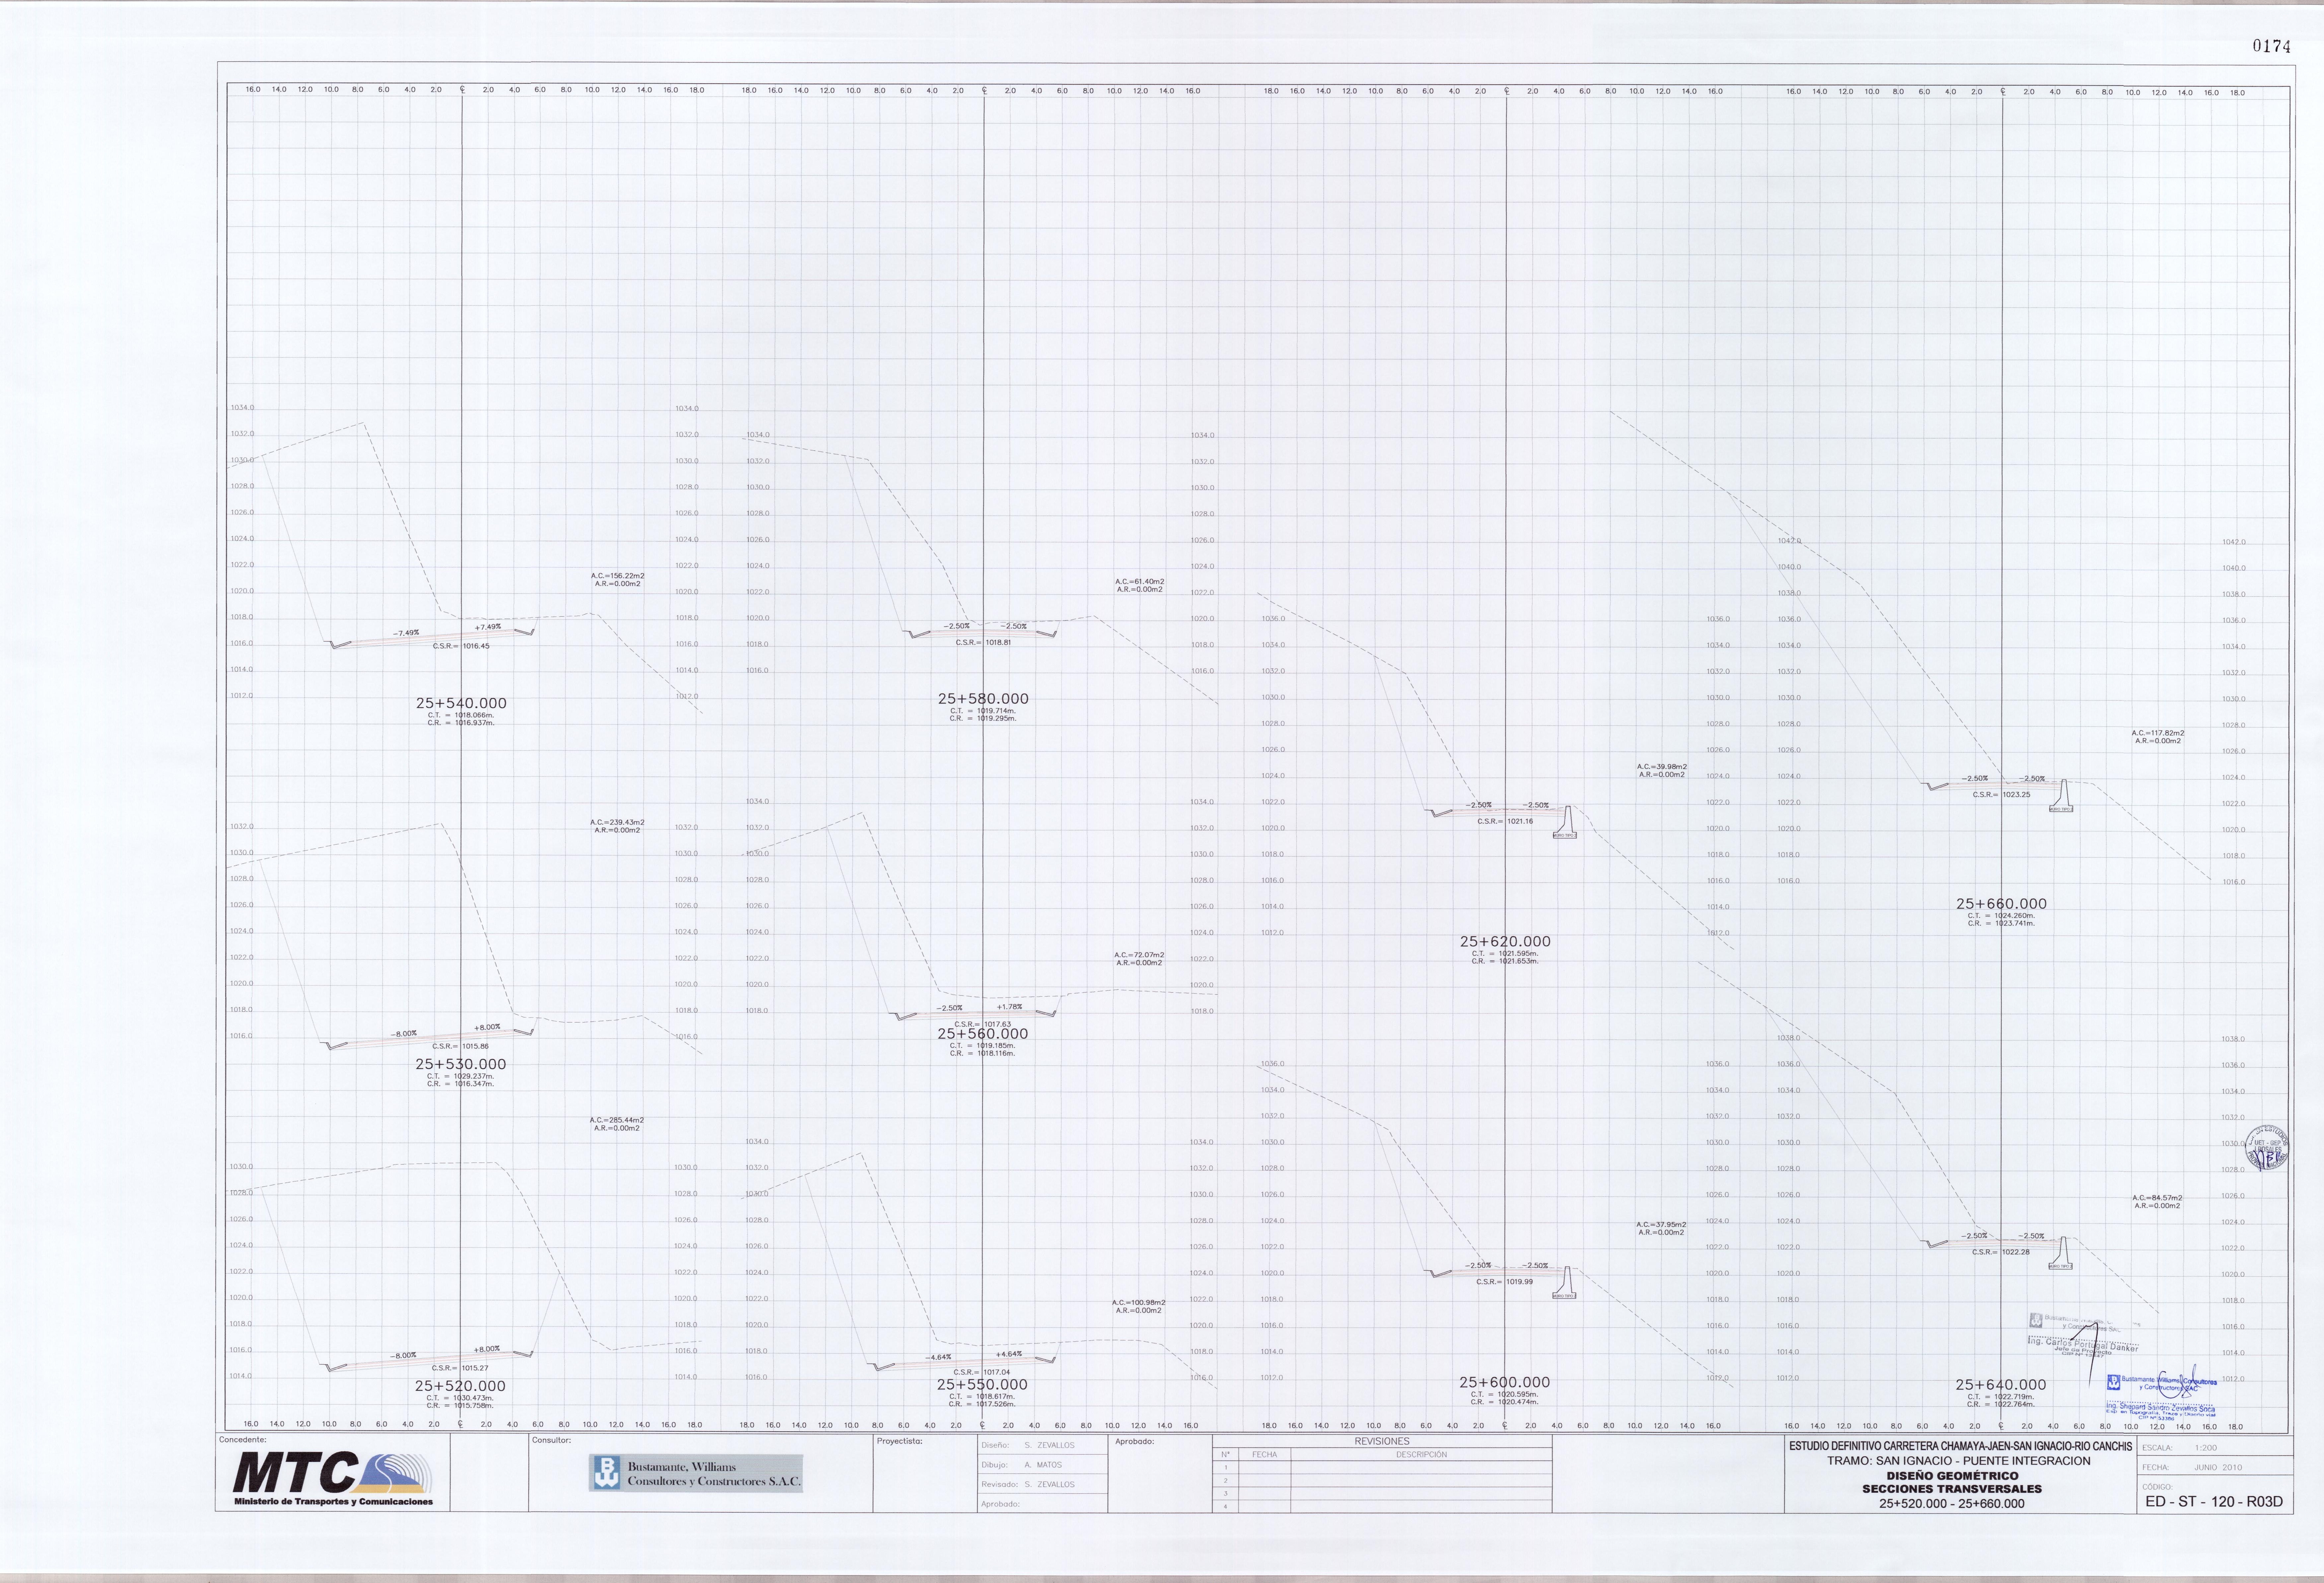Click the cut area value A.C.=39.98m2

(x=1662, y=767)
